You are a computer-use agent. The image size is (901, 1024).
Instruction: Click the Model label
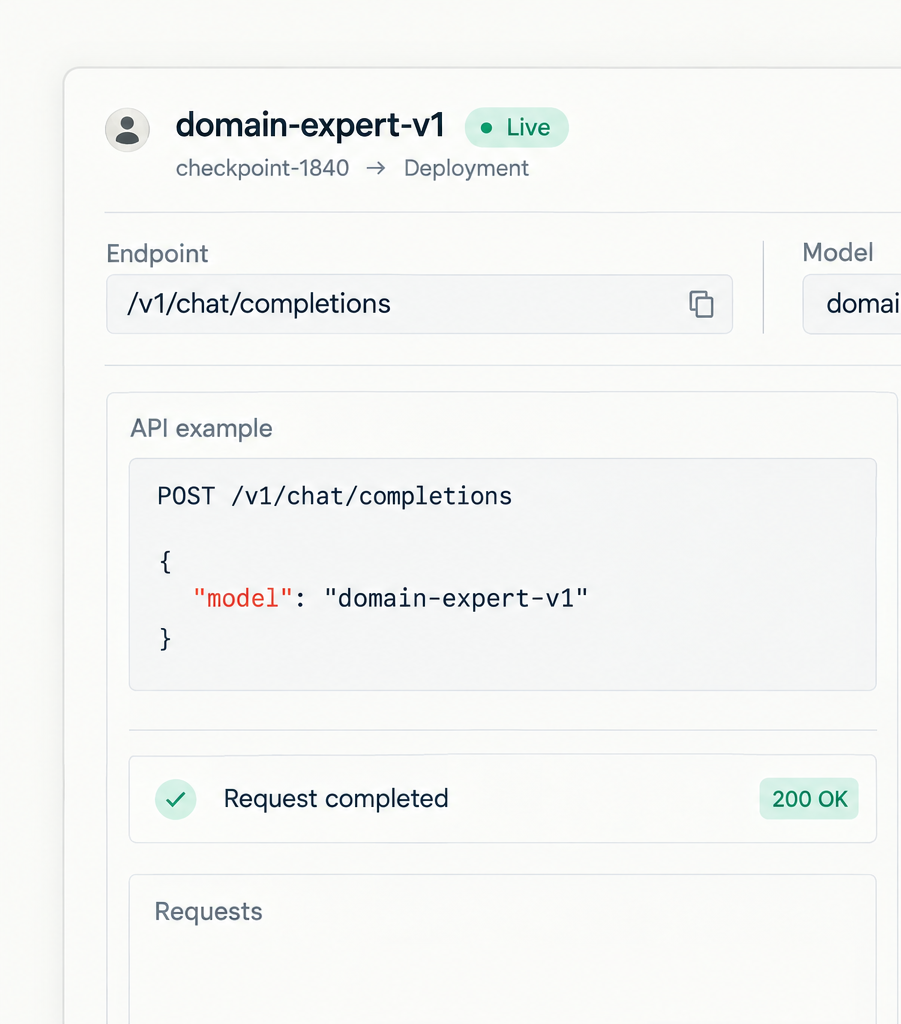coord(838,252)
